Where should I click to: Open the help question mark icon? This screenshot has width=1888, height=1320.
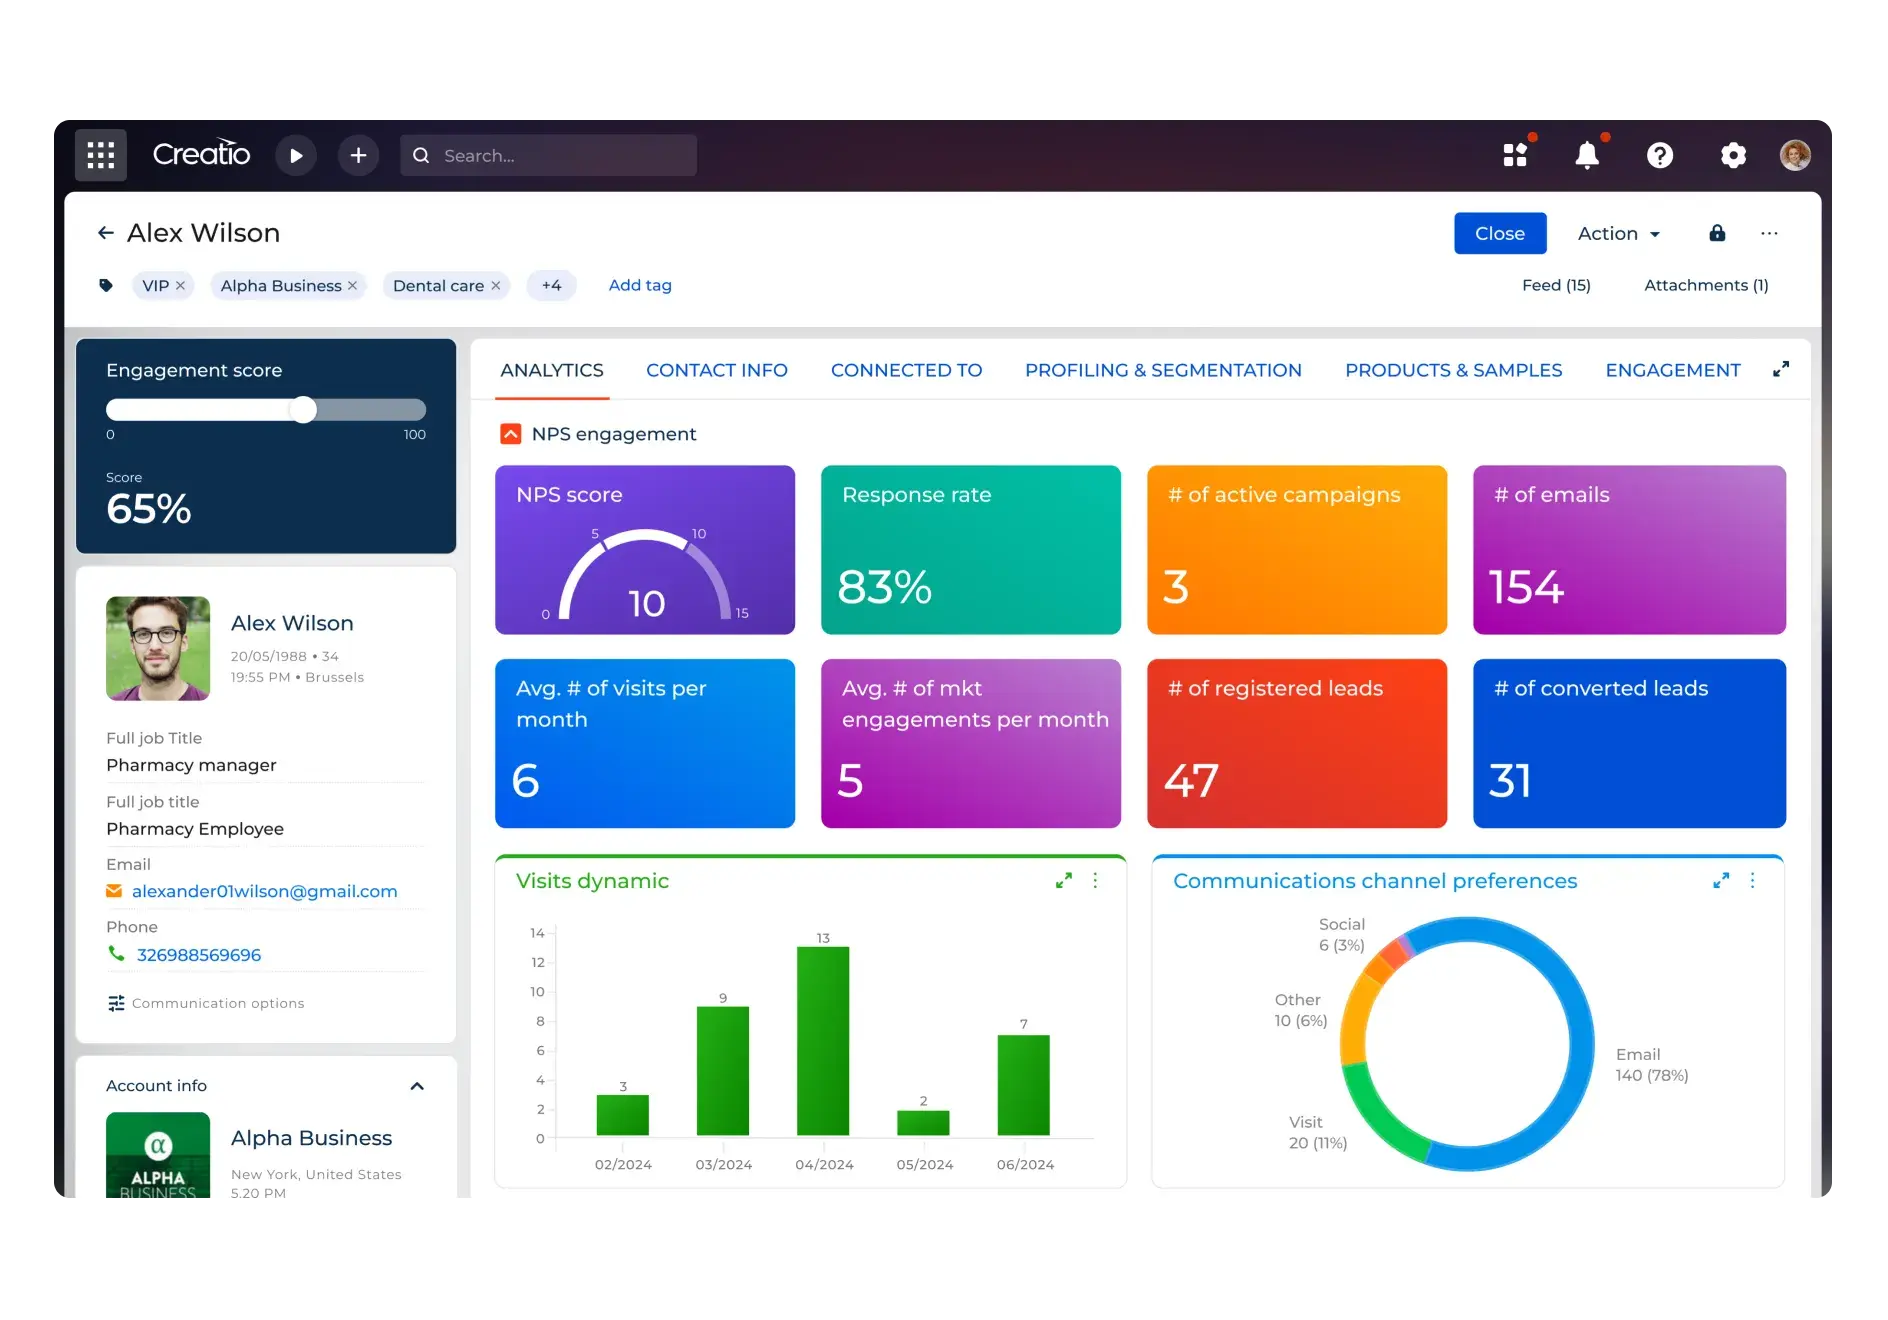click(x=1660, y=155)
